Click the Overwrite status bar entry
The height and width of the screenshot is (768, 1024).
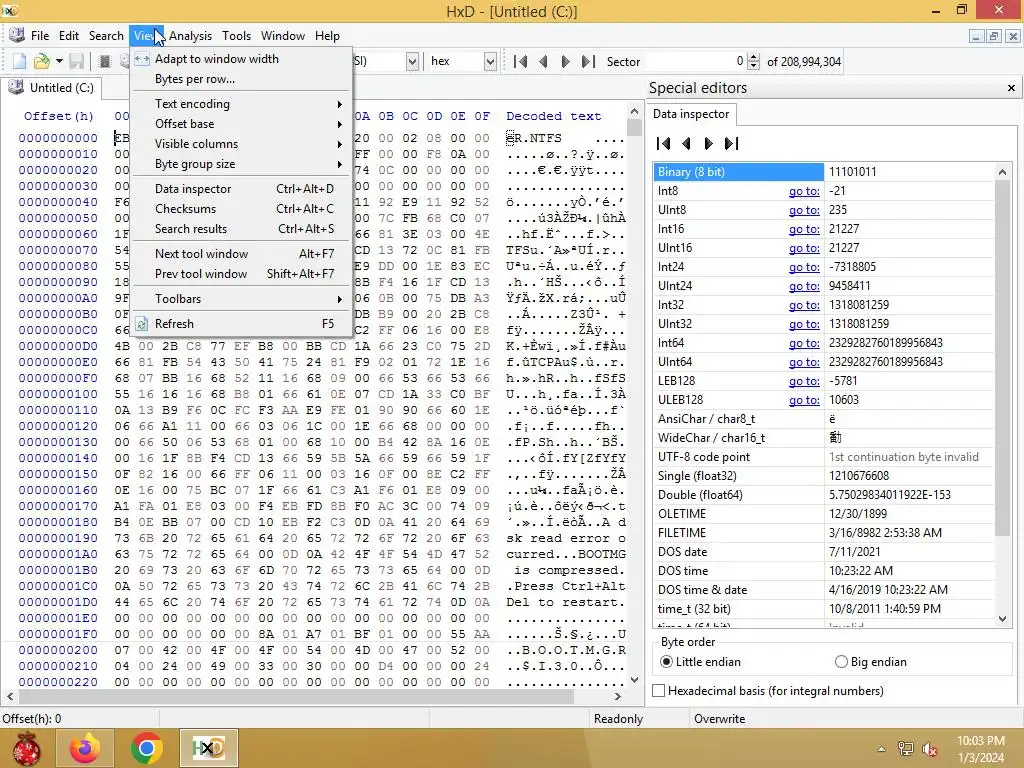(719, 718)
